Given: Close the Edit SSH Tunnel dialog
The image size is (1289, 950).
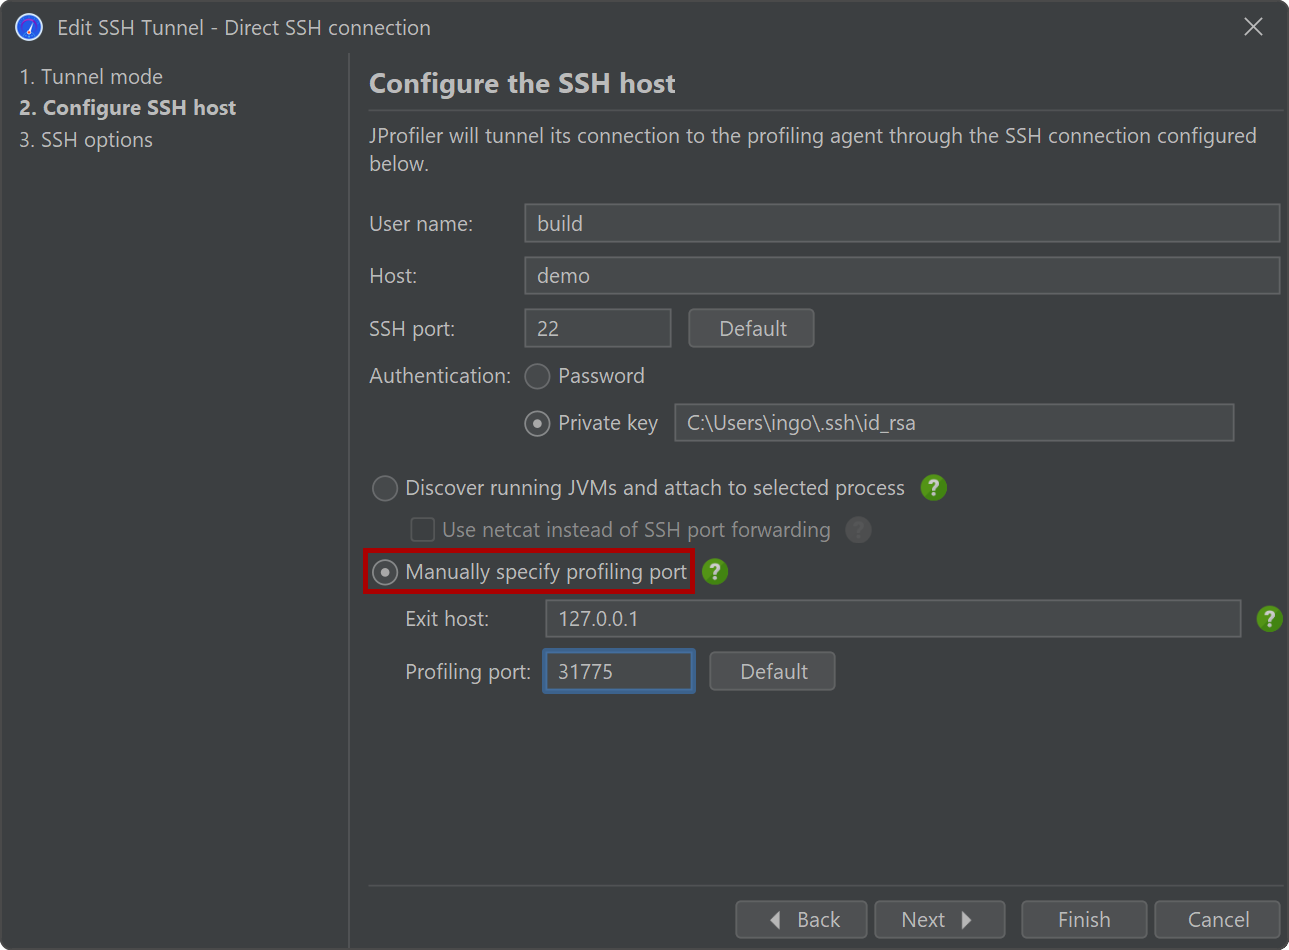Looking at the screenshot, I should coord(1253,27).
